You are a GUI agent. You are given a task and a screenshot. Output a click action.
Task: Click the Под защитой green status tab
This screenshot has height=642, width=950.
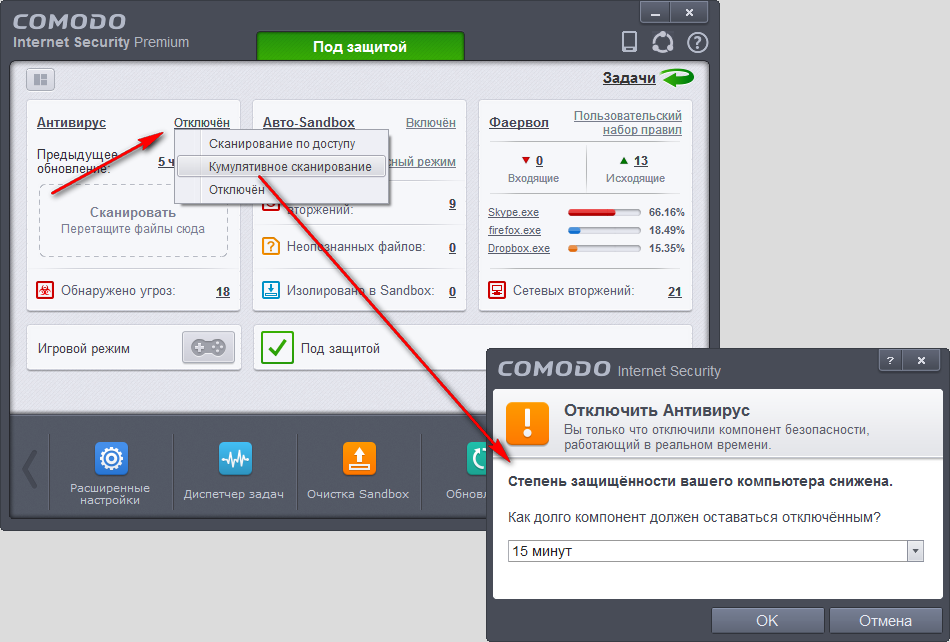[x=360, y=47]
